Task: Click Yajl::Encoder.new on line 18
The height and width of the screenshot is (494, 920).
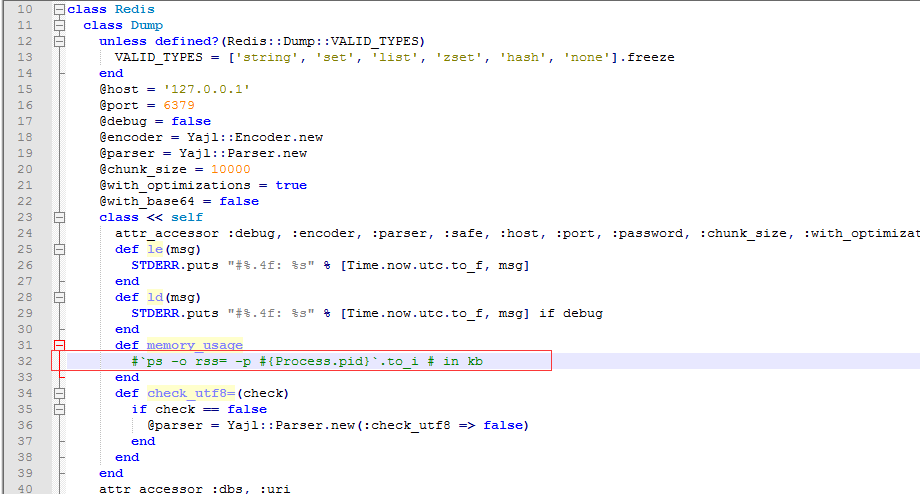Action: pyautogui.click(x=255, y=137)
